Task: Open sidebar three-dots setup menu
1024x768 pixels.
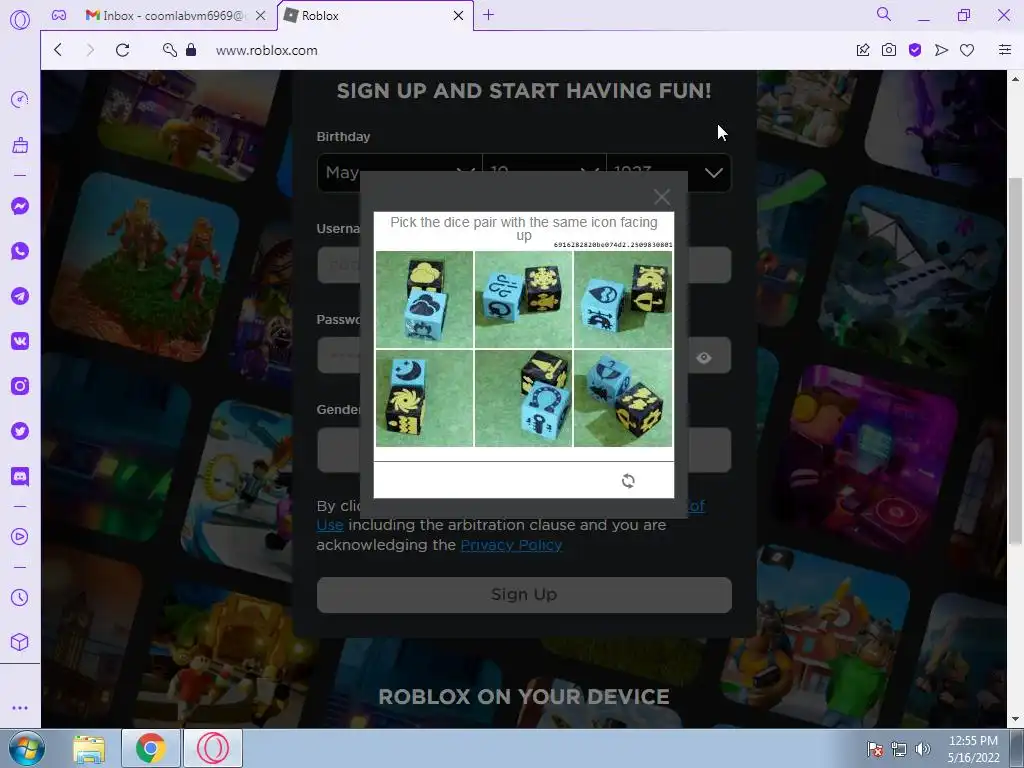Action: (20, 708)
